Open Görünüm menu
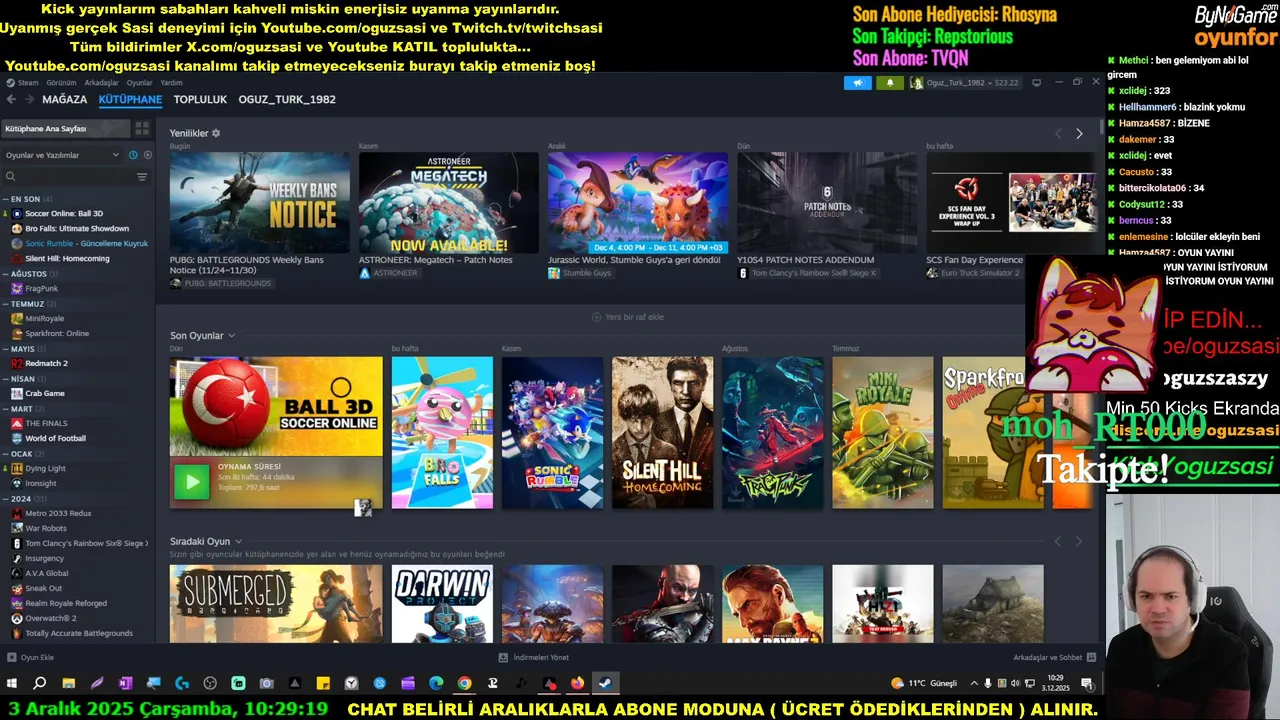Image resolution: width=1280 pixels, height=720 pixels. coord(61,83)
